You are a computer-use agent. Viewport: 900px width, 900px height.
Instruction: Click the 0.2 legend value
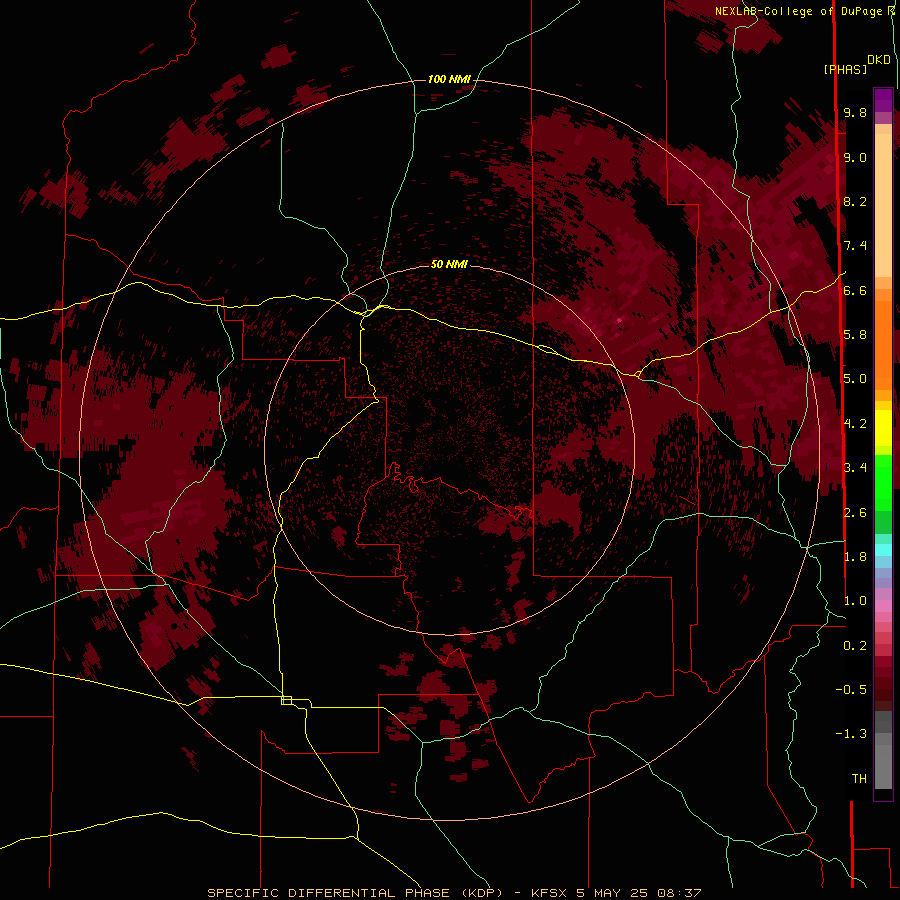coord(855,646)
